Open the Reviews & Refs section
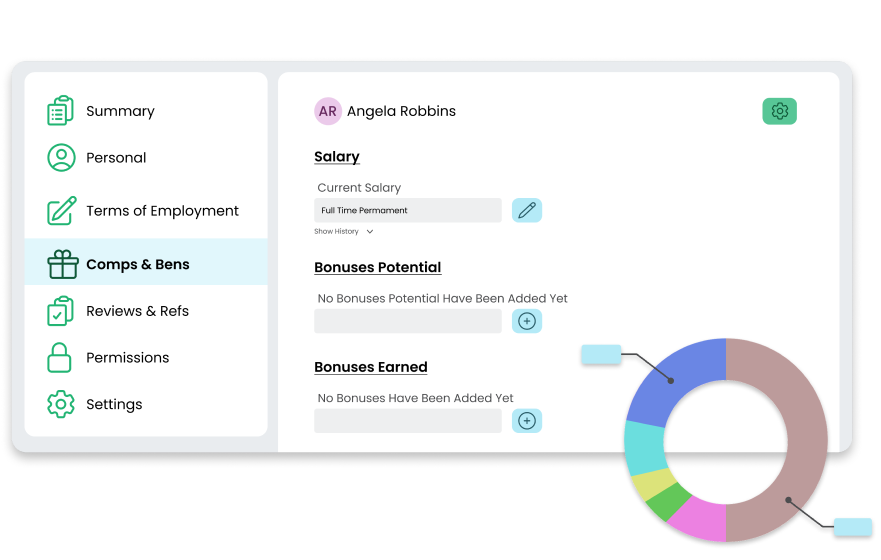881x560 pixels. 137,311
